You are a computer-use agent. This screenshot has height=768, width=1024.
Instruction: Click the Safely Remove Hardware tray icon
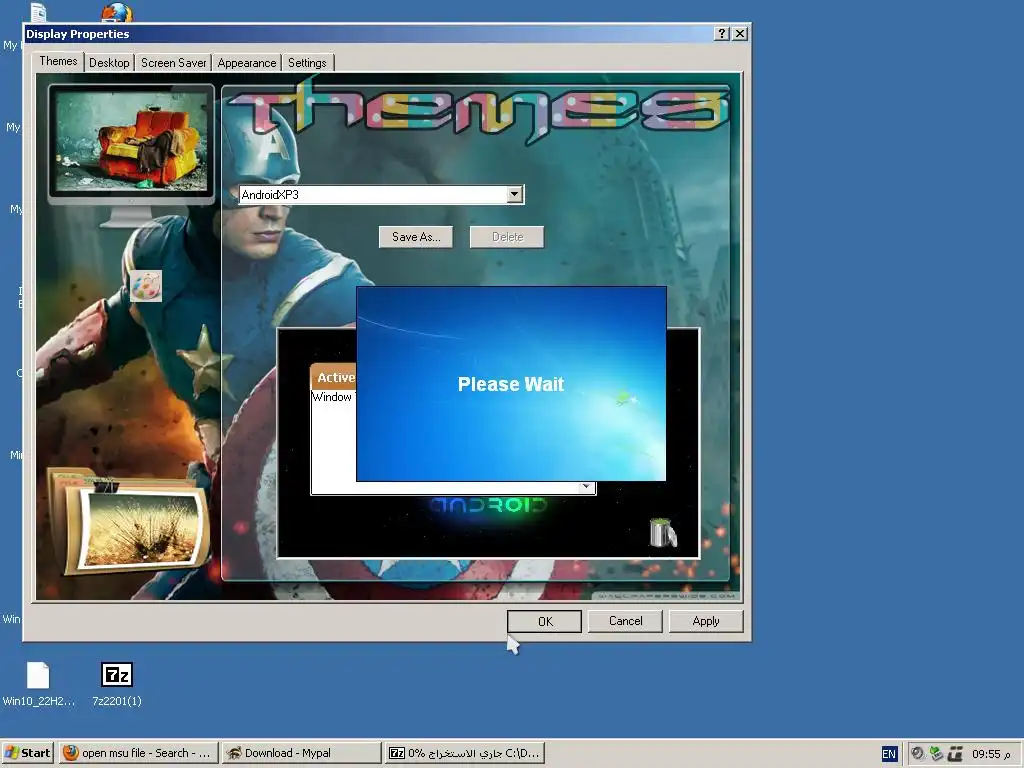[x=936, y=753]
